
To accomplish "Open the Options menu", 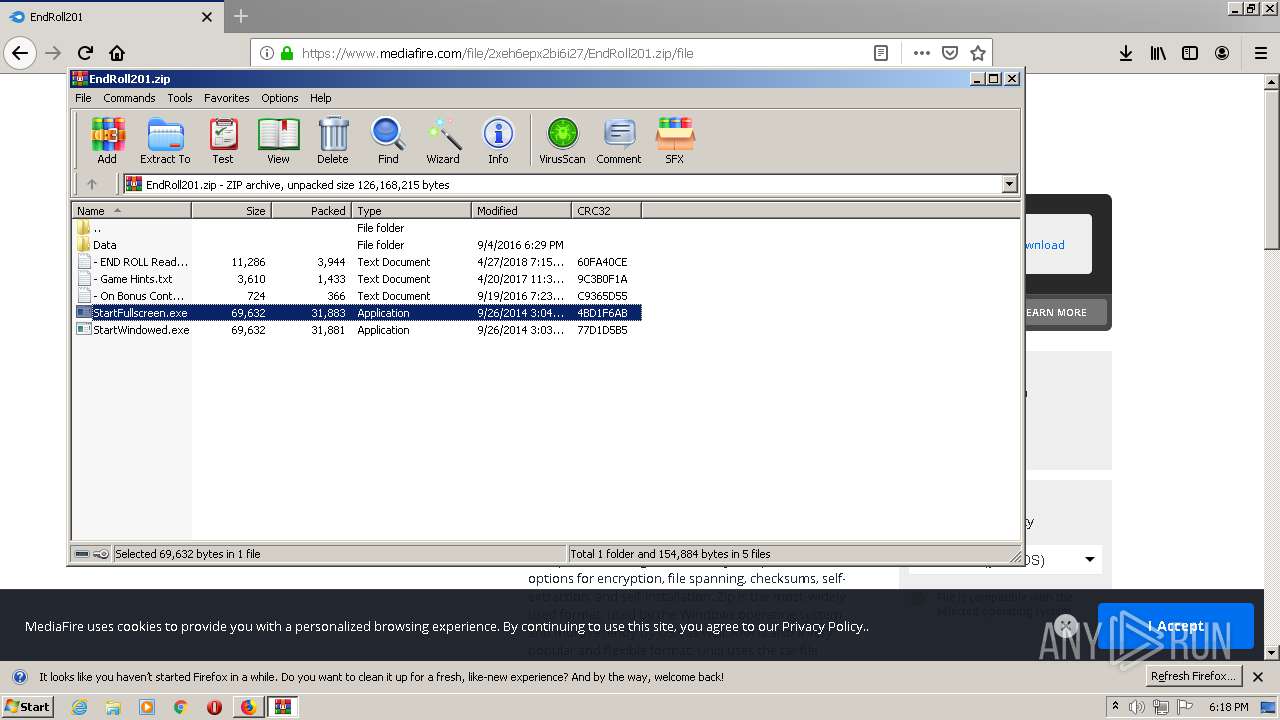I will click(x=280, y=98).
